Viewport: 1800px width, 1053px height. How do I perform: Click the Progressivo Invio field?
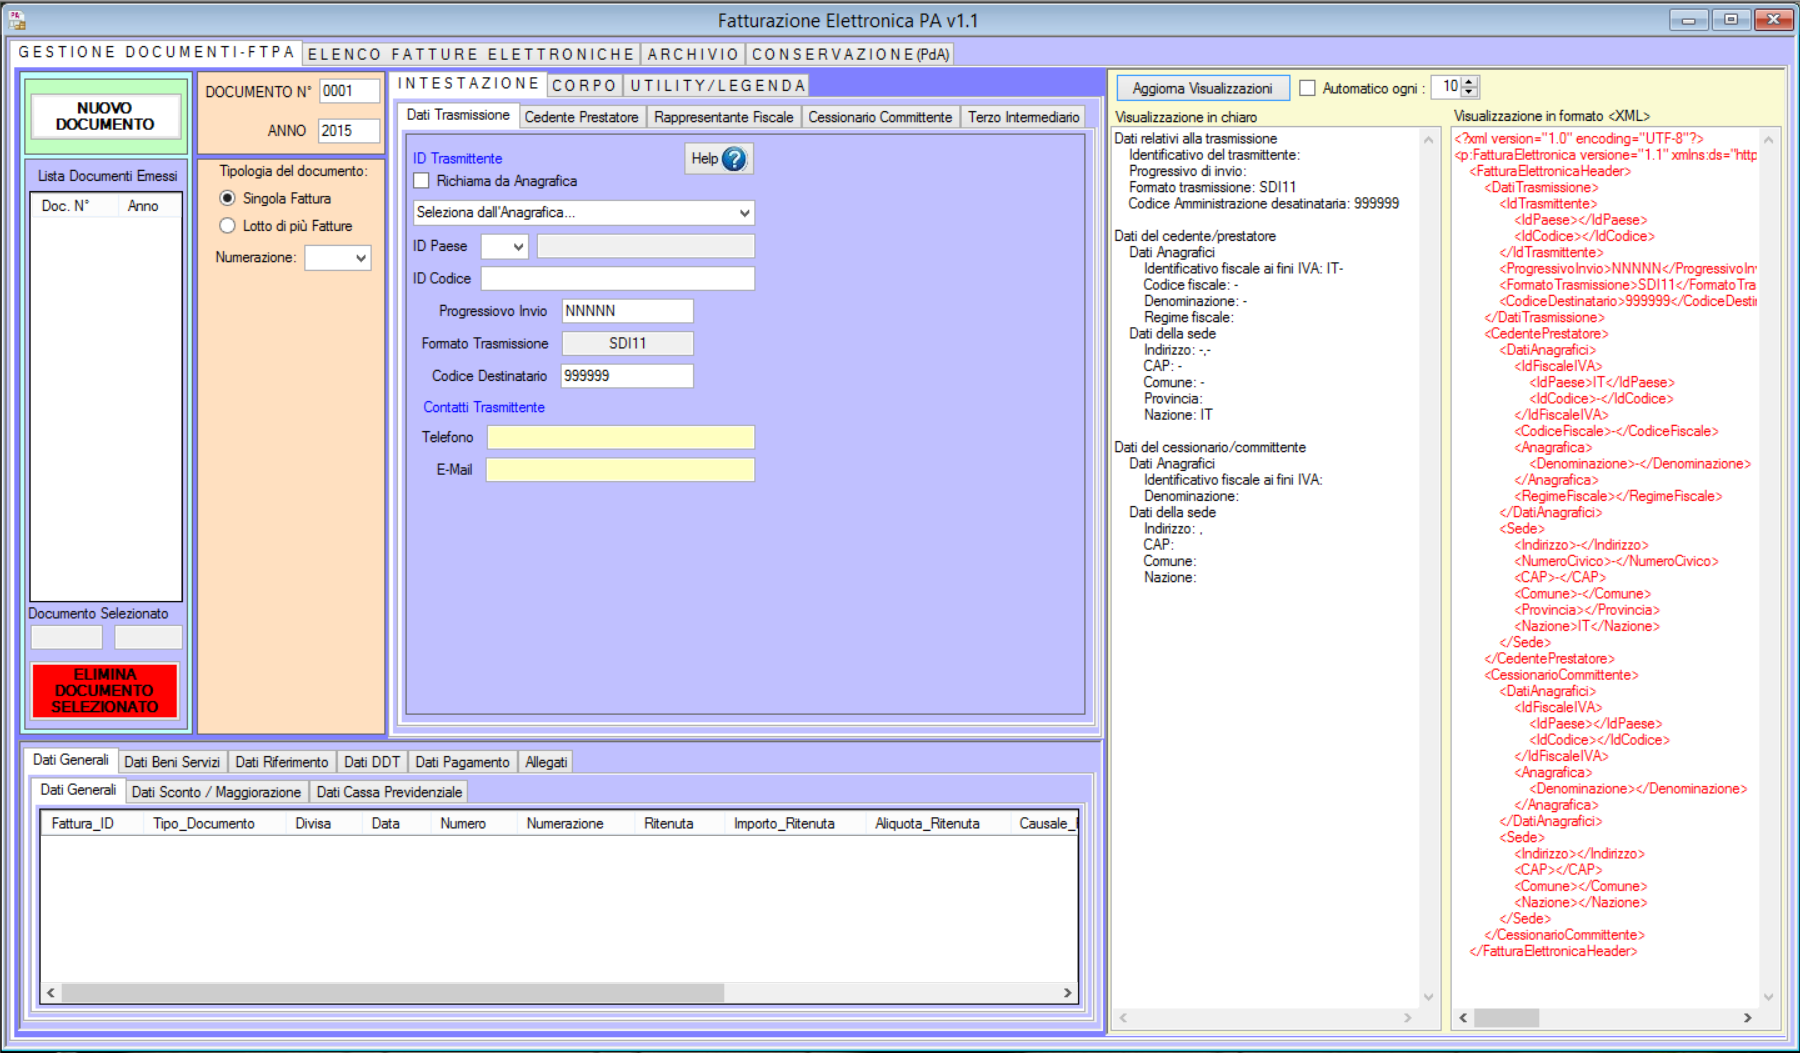click(627, 311)
